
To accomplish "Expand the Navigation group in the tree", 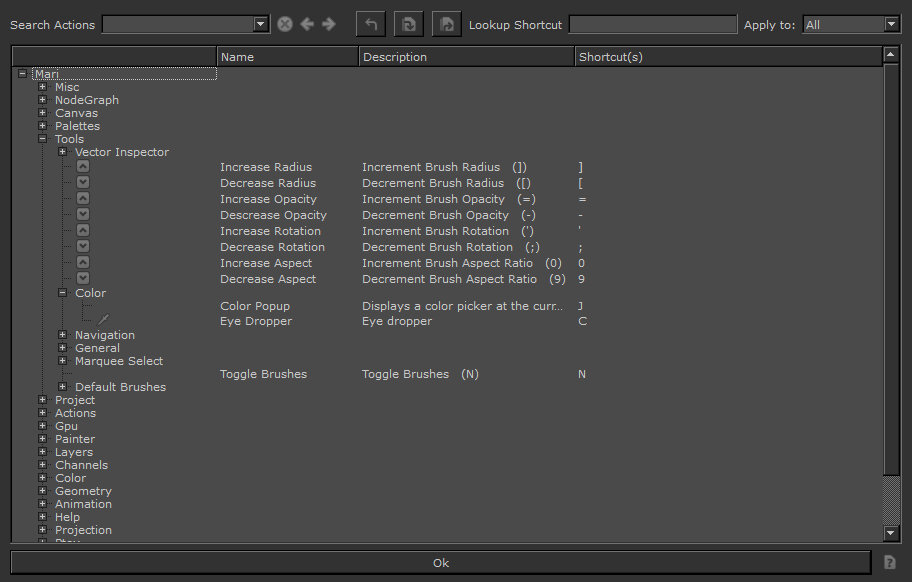I will 63,335.
